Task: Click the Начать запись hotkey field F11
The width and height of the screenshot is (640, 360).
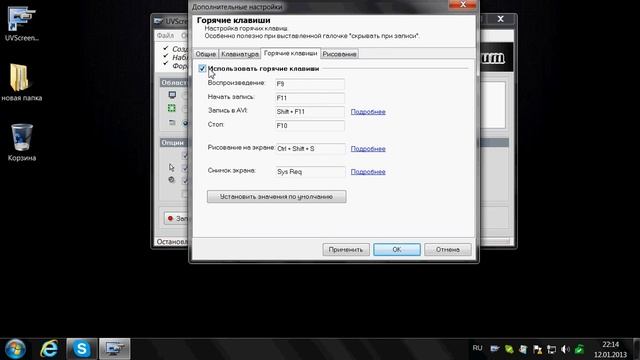Action: point(310,98)
